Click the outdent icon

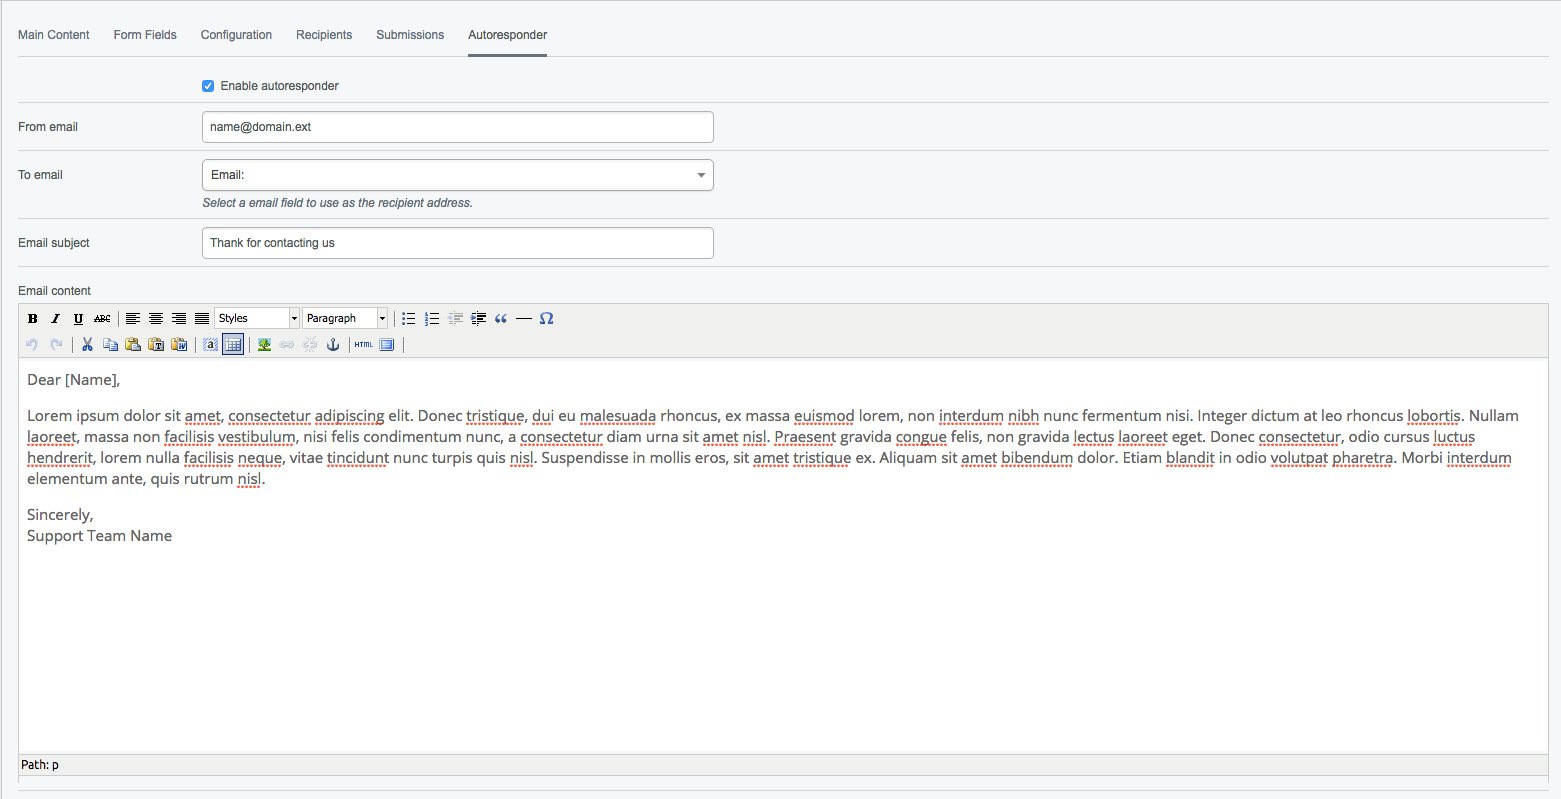[455, 319]
